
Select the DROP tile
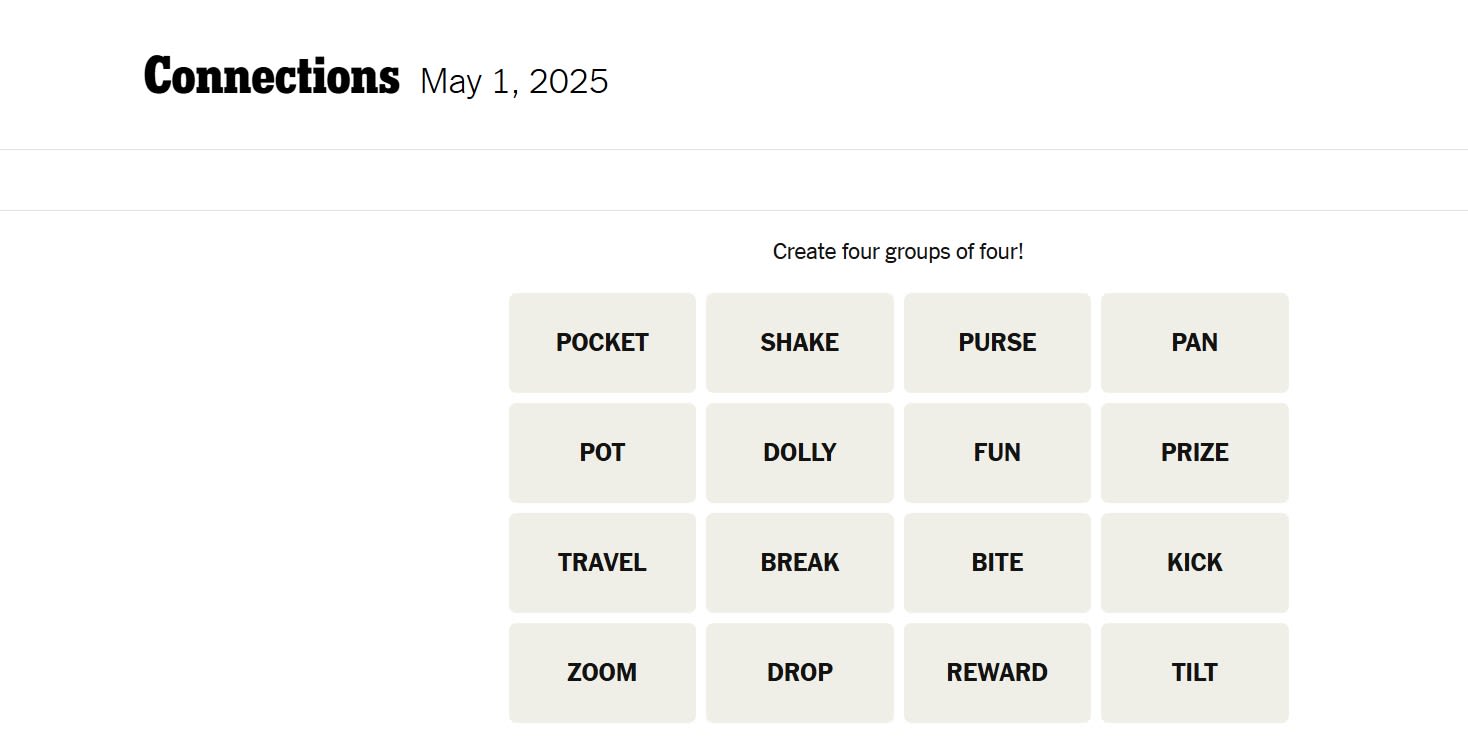pos(799,672)
